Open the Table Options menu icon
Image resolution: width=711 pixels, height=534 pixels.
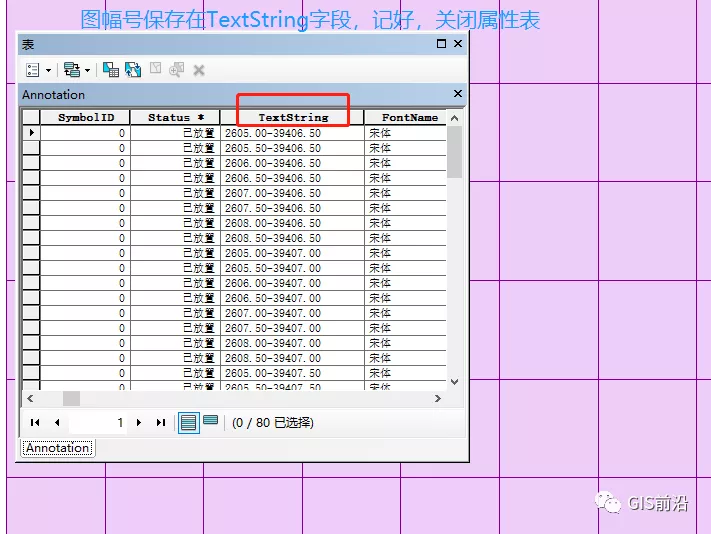point(33,70)
